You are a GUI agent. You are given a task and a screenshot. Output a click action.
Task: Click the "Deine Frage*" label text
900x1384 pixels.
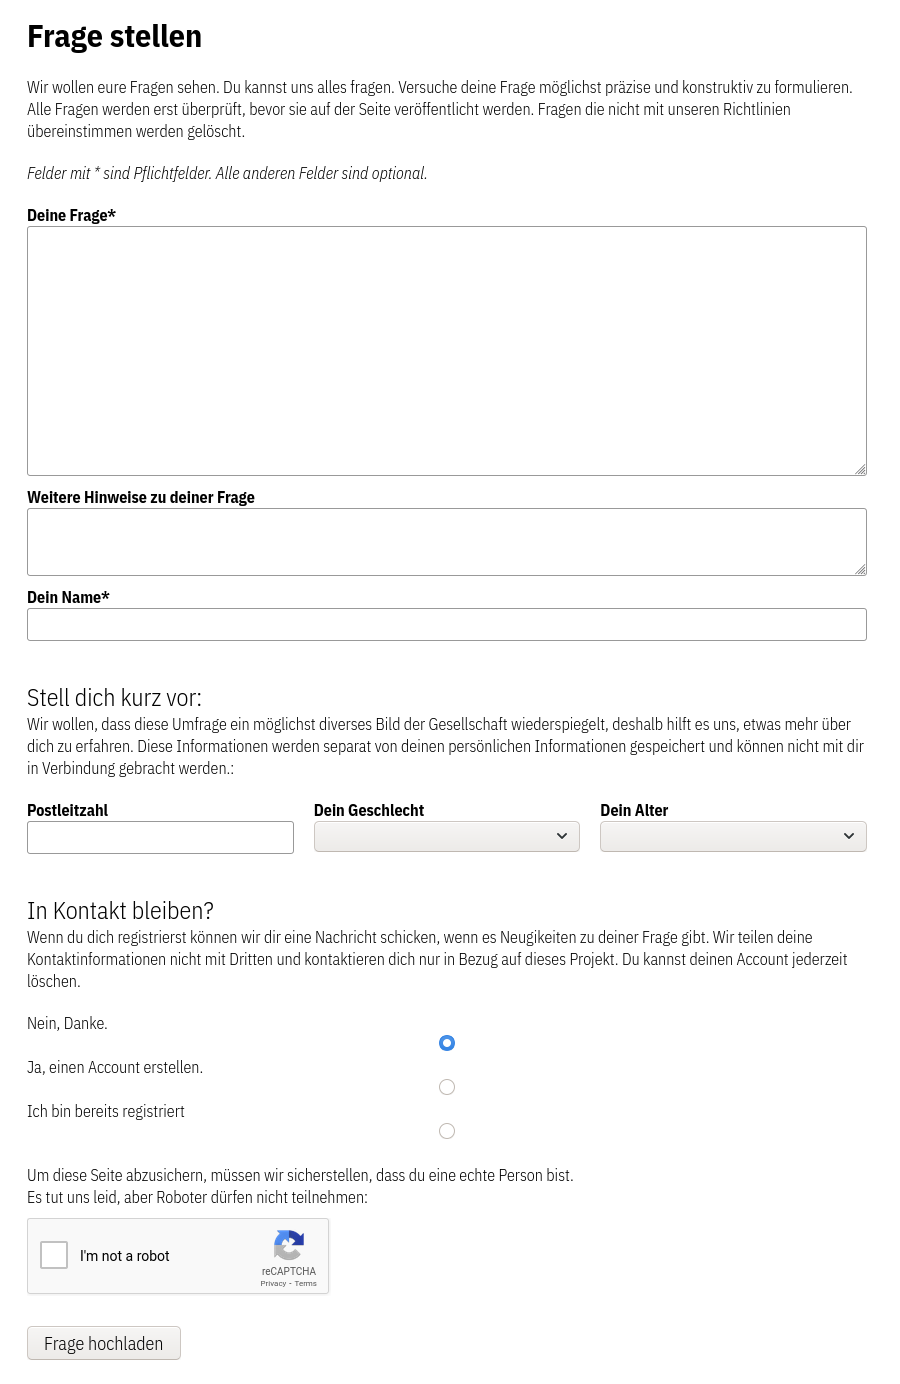(71, 215)
